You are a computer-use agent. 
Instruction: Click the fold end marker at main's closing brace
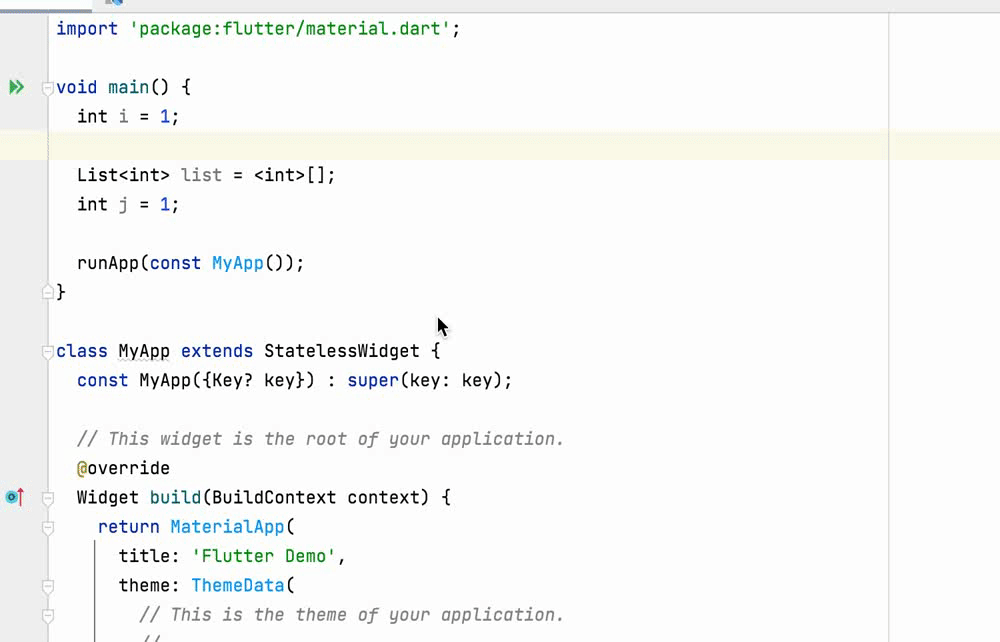47,292
